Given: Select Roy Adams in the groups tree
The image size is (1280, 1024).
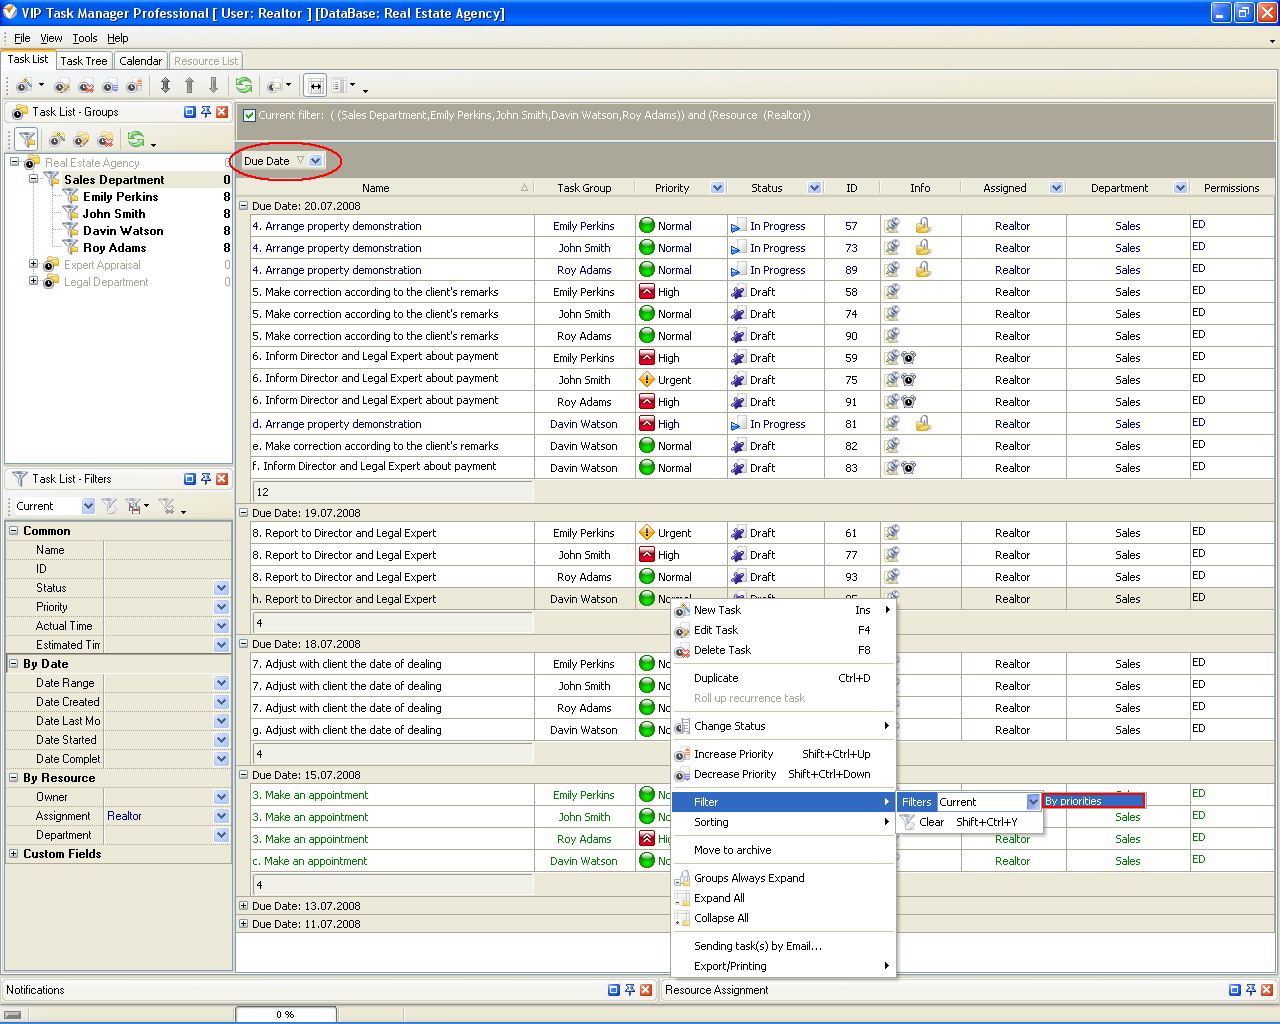Looking at the screenshot, I should pyautogui.click(x=115, y=248).
